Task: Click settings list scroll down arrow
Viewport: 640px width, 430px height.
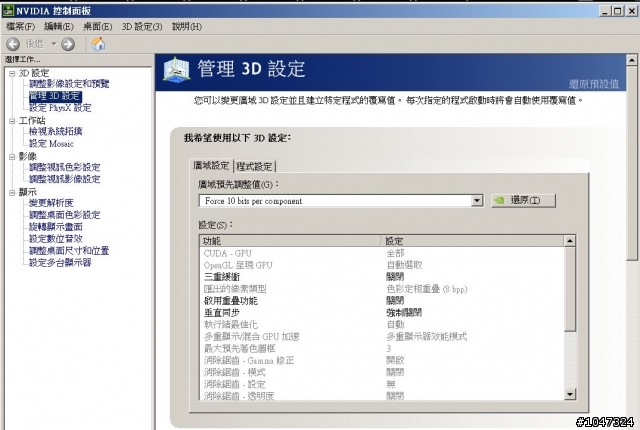Action: (x=570, y=394)
